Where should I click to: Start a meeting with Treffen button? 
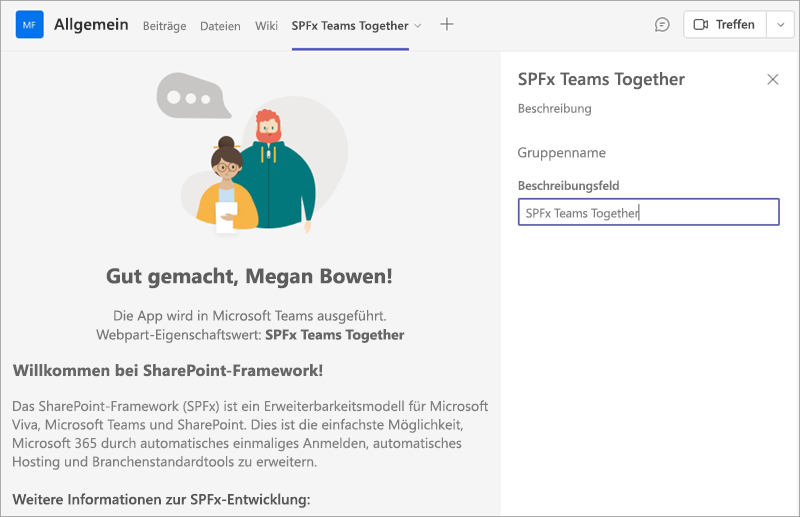(724, 24)
